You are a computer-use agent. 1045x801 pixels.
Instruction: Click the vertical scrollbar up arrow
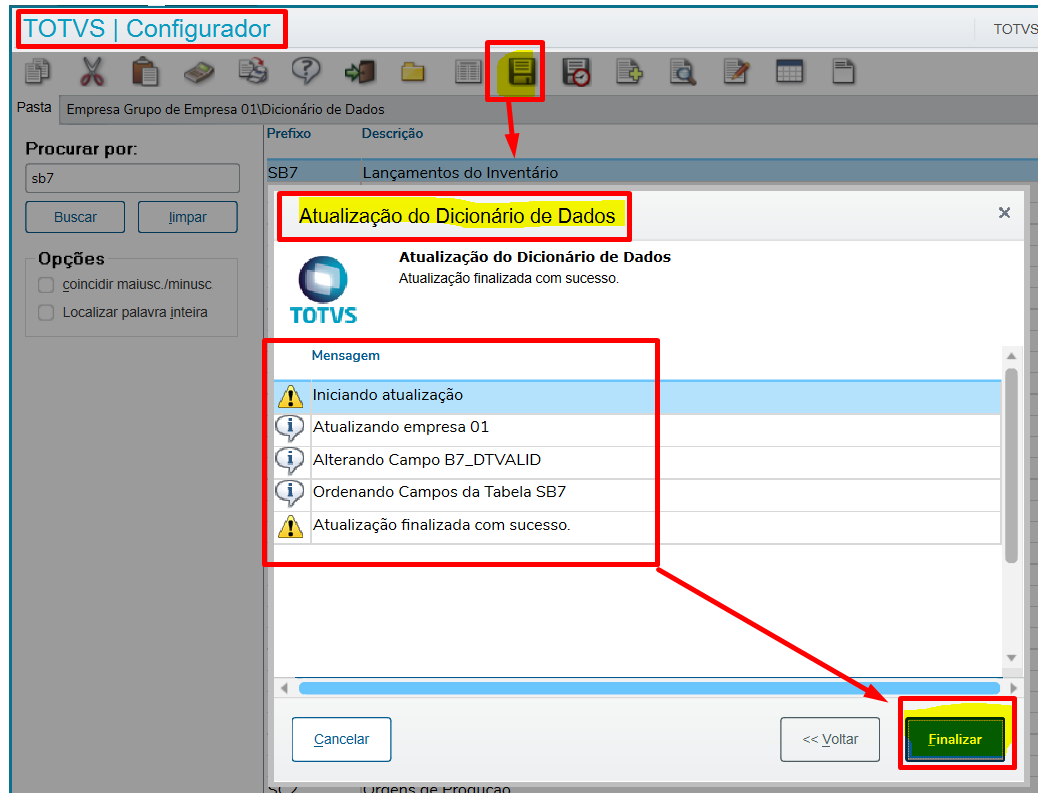(1011, 356)
